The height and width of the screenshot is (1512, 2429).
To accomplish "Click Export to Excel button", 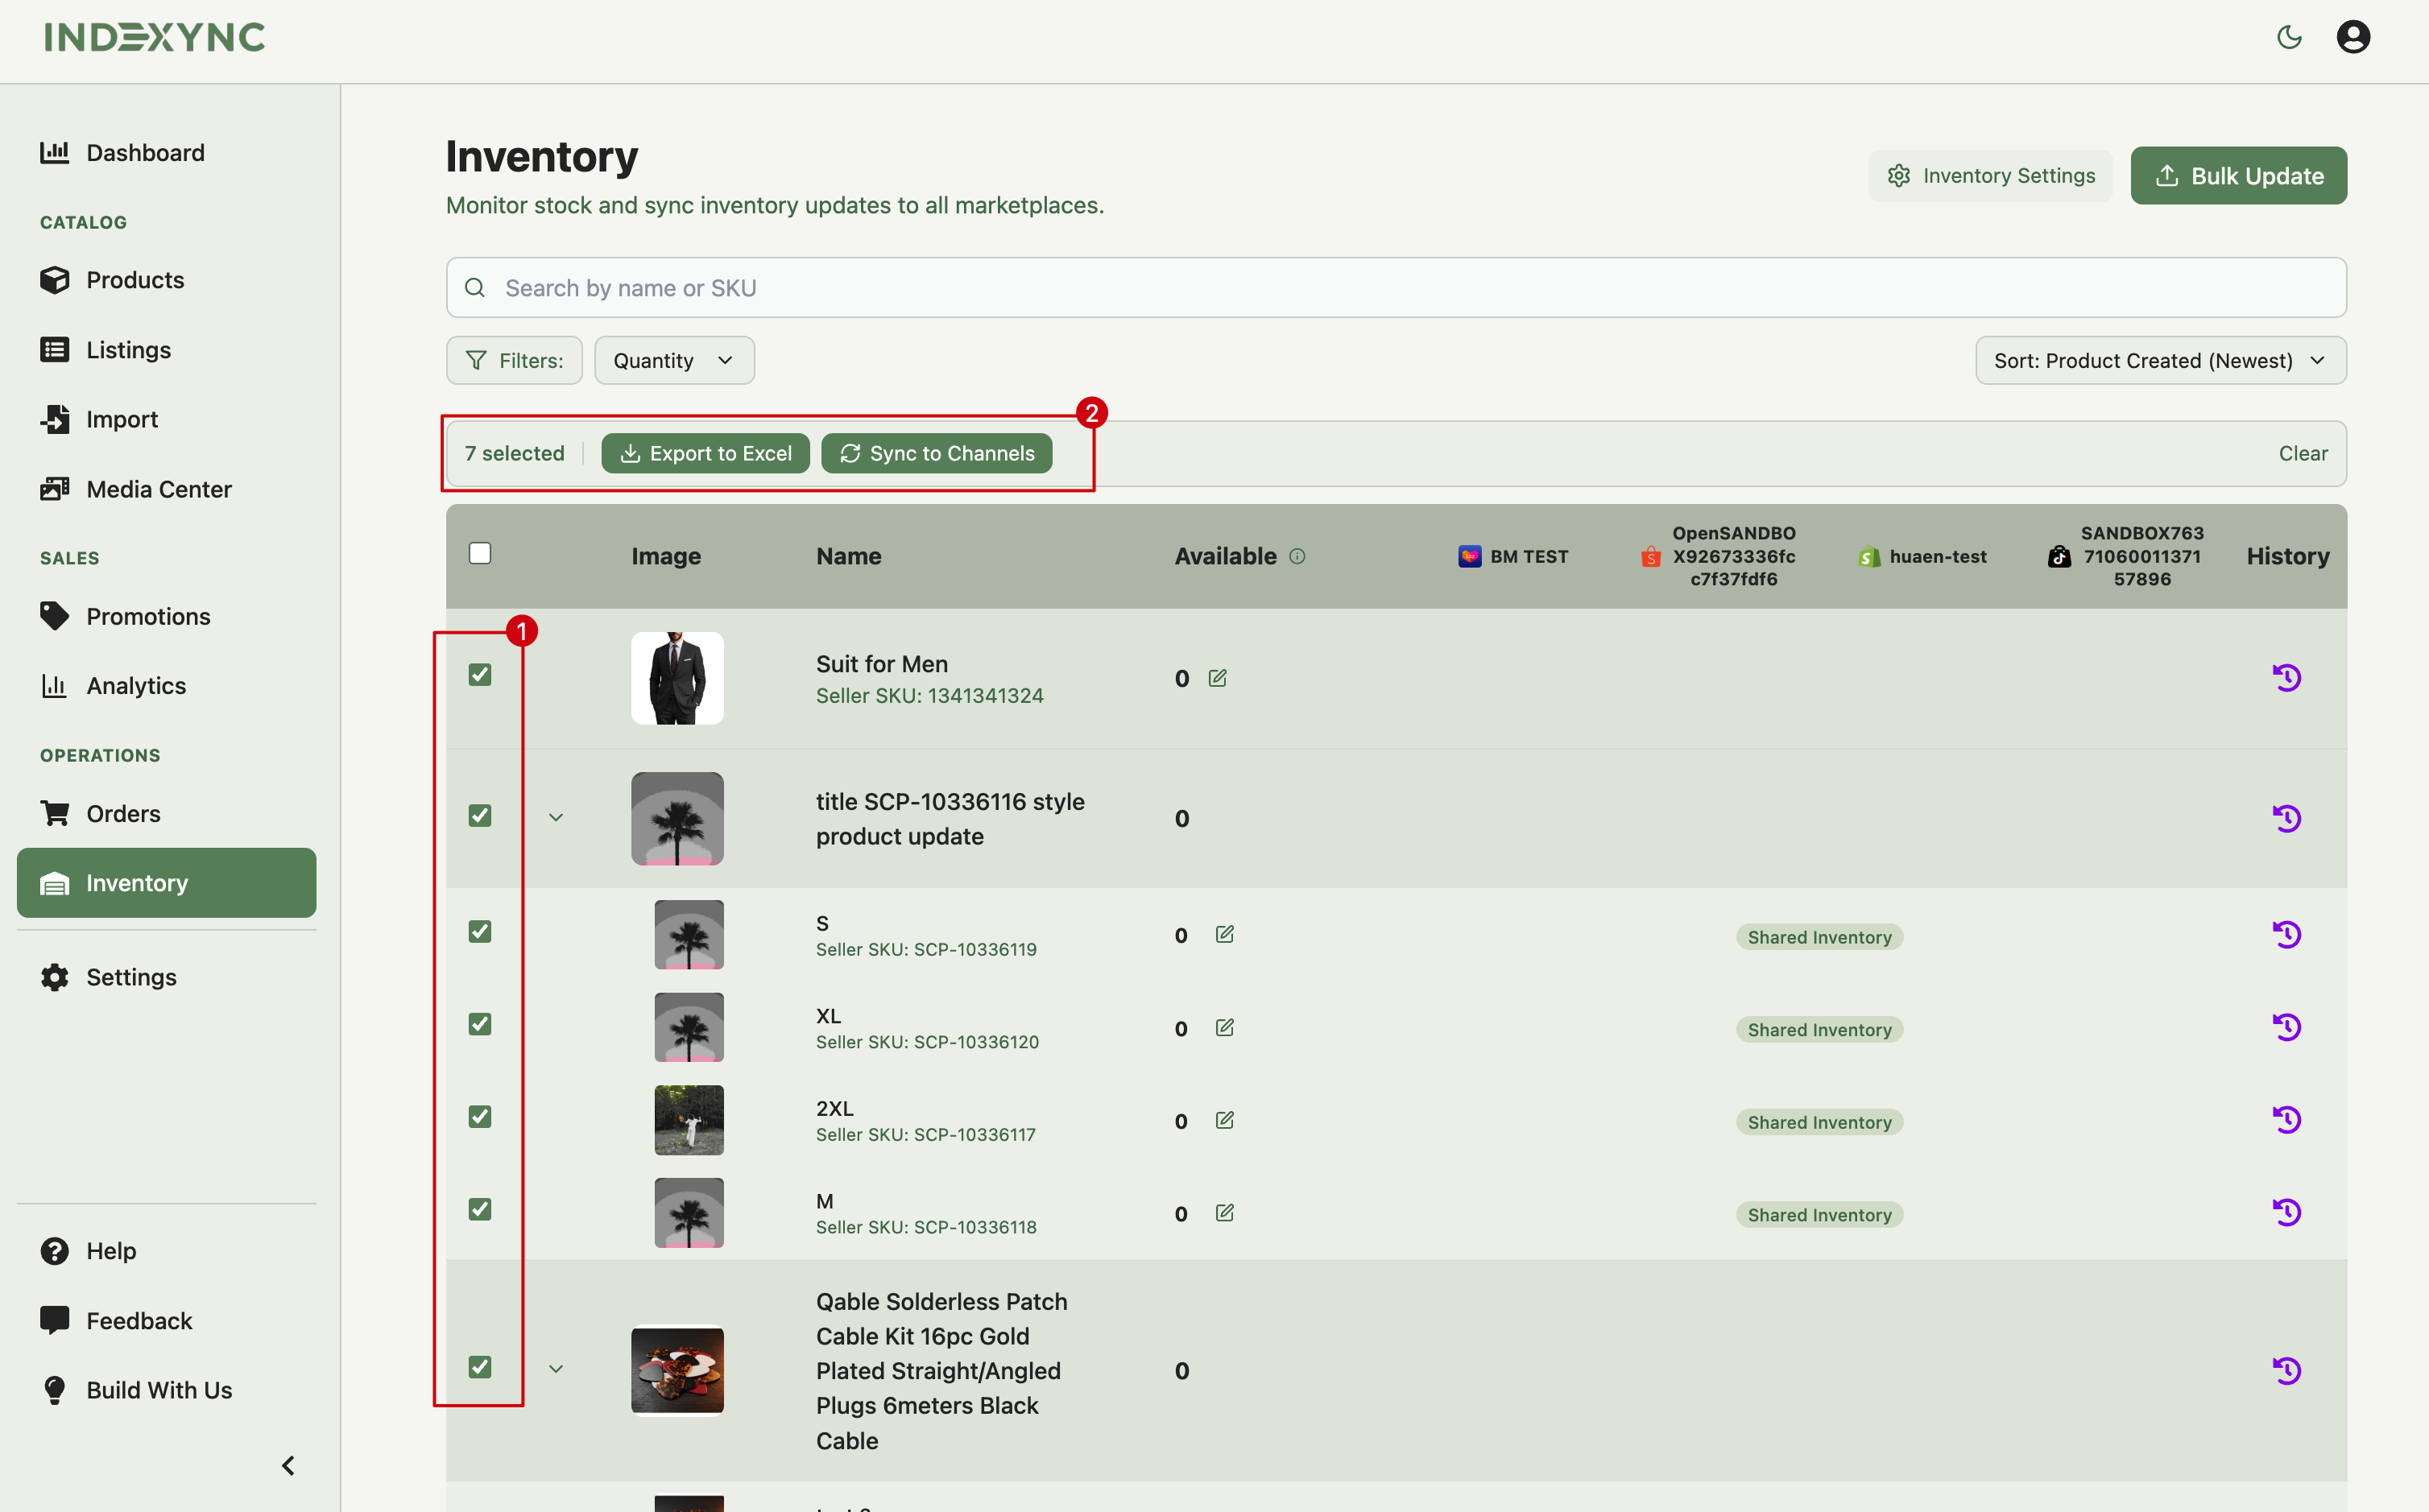I will (x=705, y=453).
